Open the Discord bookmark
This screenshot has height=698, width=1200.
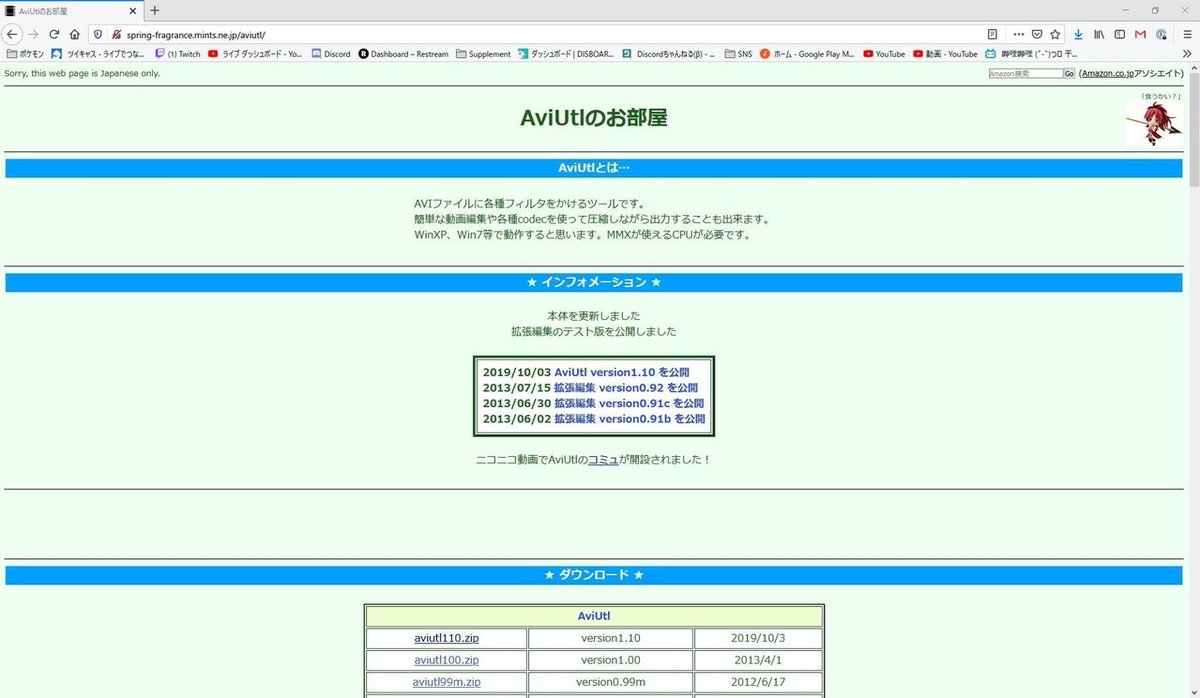(x=331, y=54)
